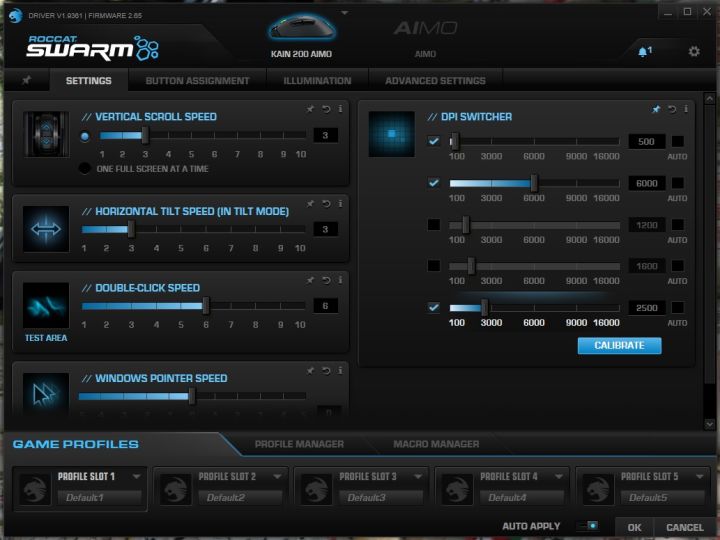
Task: Show info for Double-Click Speed panel
Action: pyautogui.click(x=340, y=280)
